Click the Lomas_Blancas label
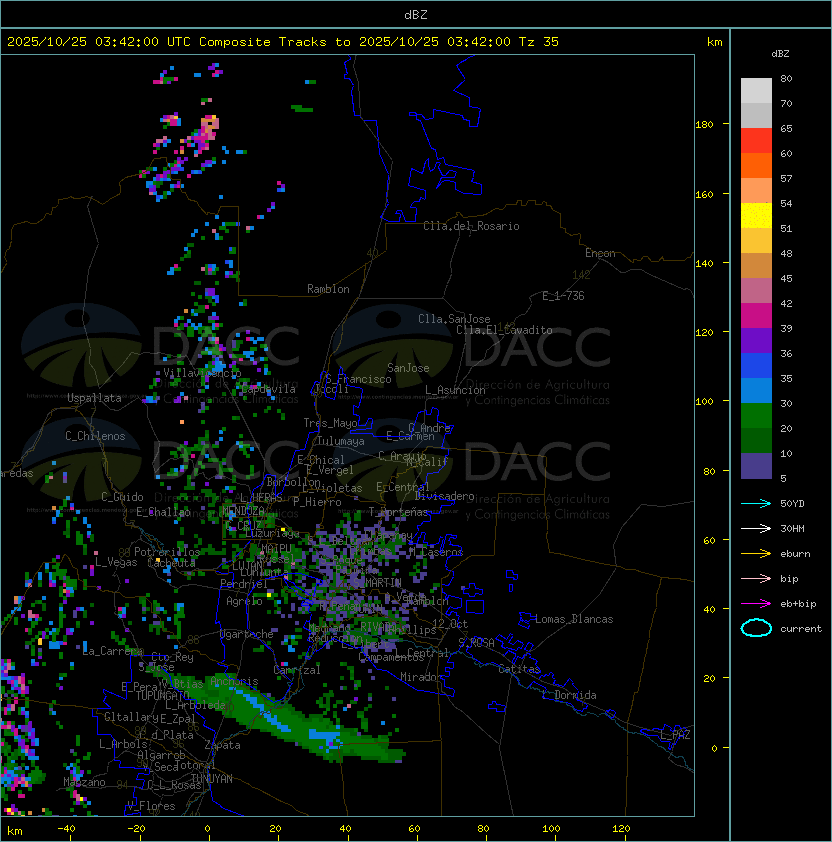The width and height of the screenshot is (832, 842). coord(574,619)
